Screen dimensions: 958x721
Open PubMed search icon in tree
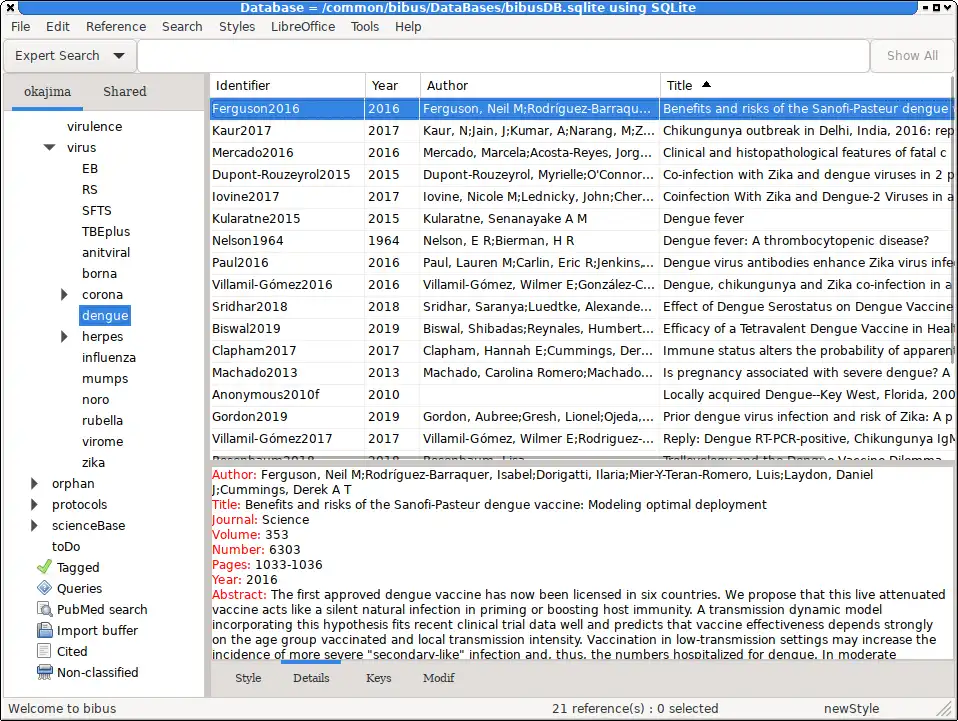(x=44, y=610)
